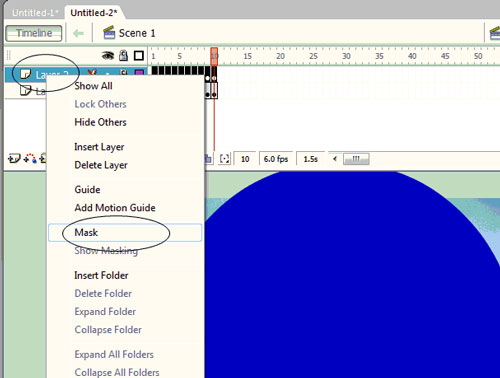This screenshot has width=500, height=378.
Task: Click frame 20 on the timeline ruler
Action: click(280, 56)
